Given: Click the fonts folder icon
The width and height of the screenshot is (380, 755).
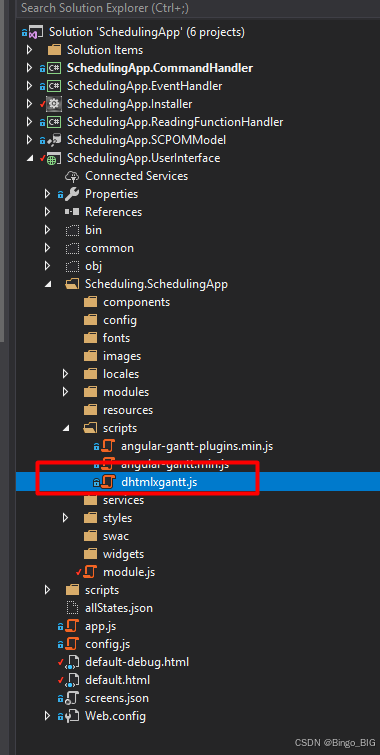Looking at the screenshot, I should (x=90, y=338).
